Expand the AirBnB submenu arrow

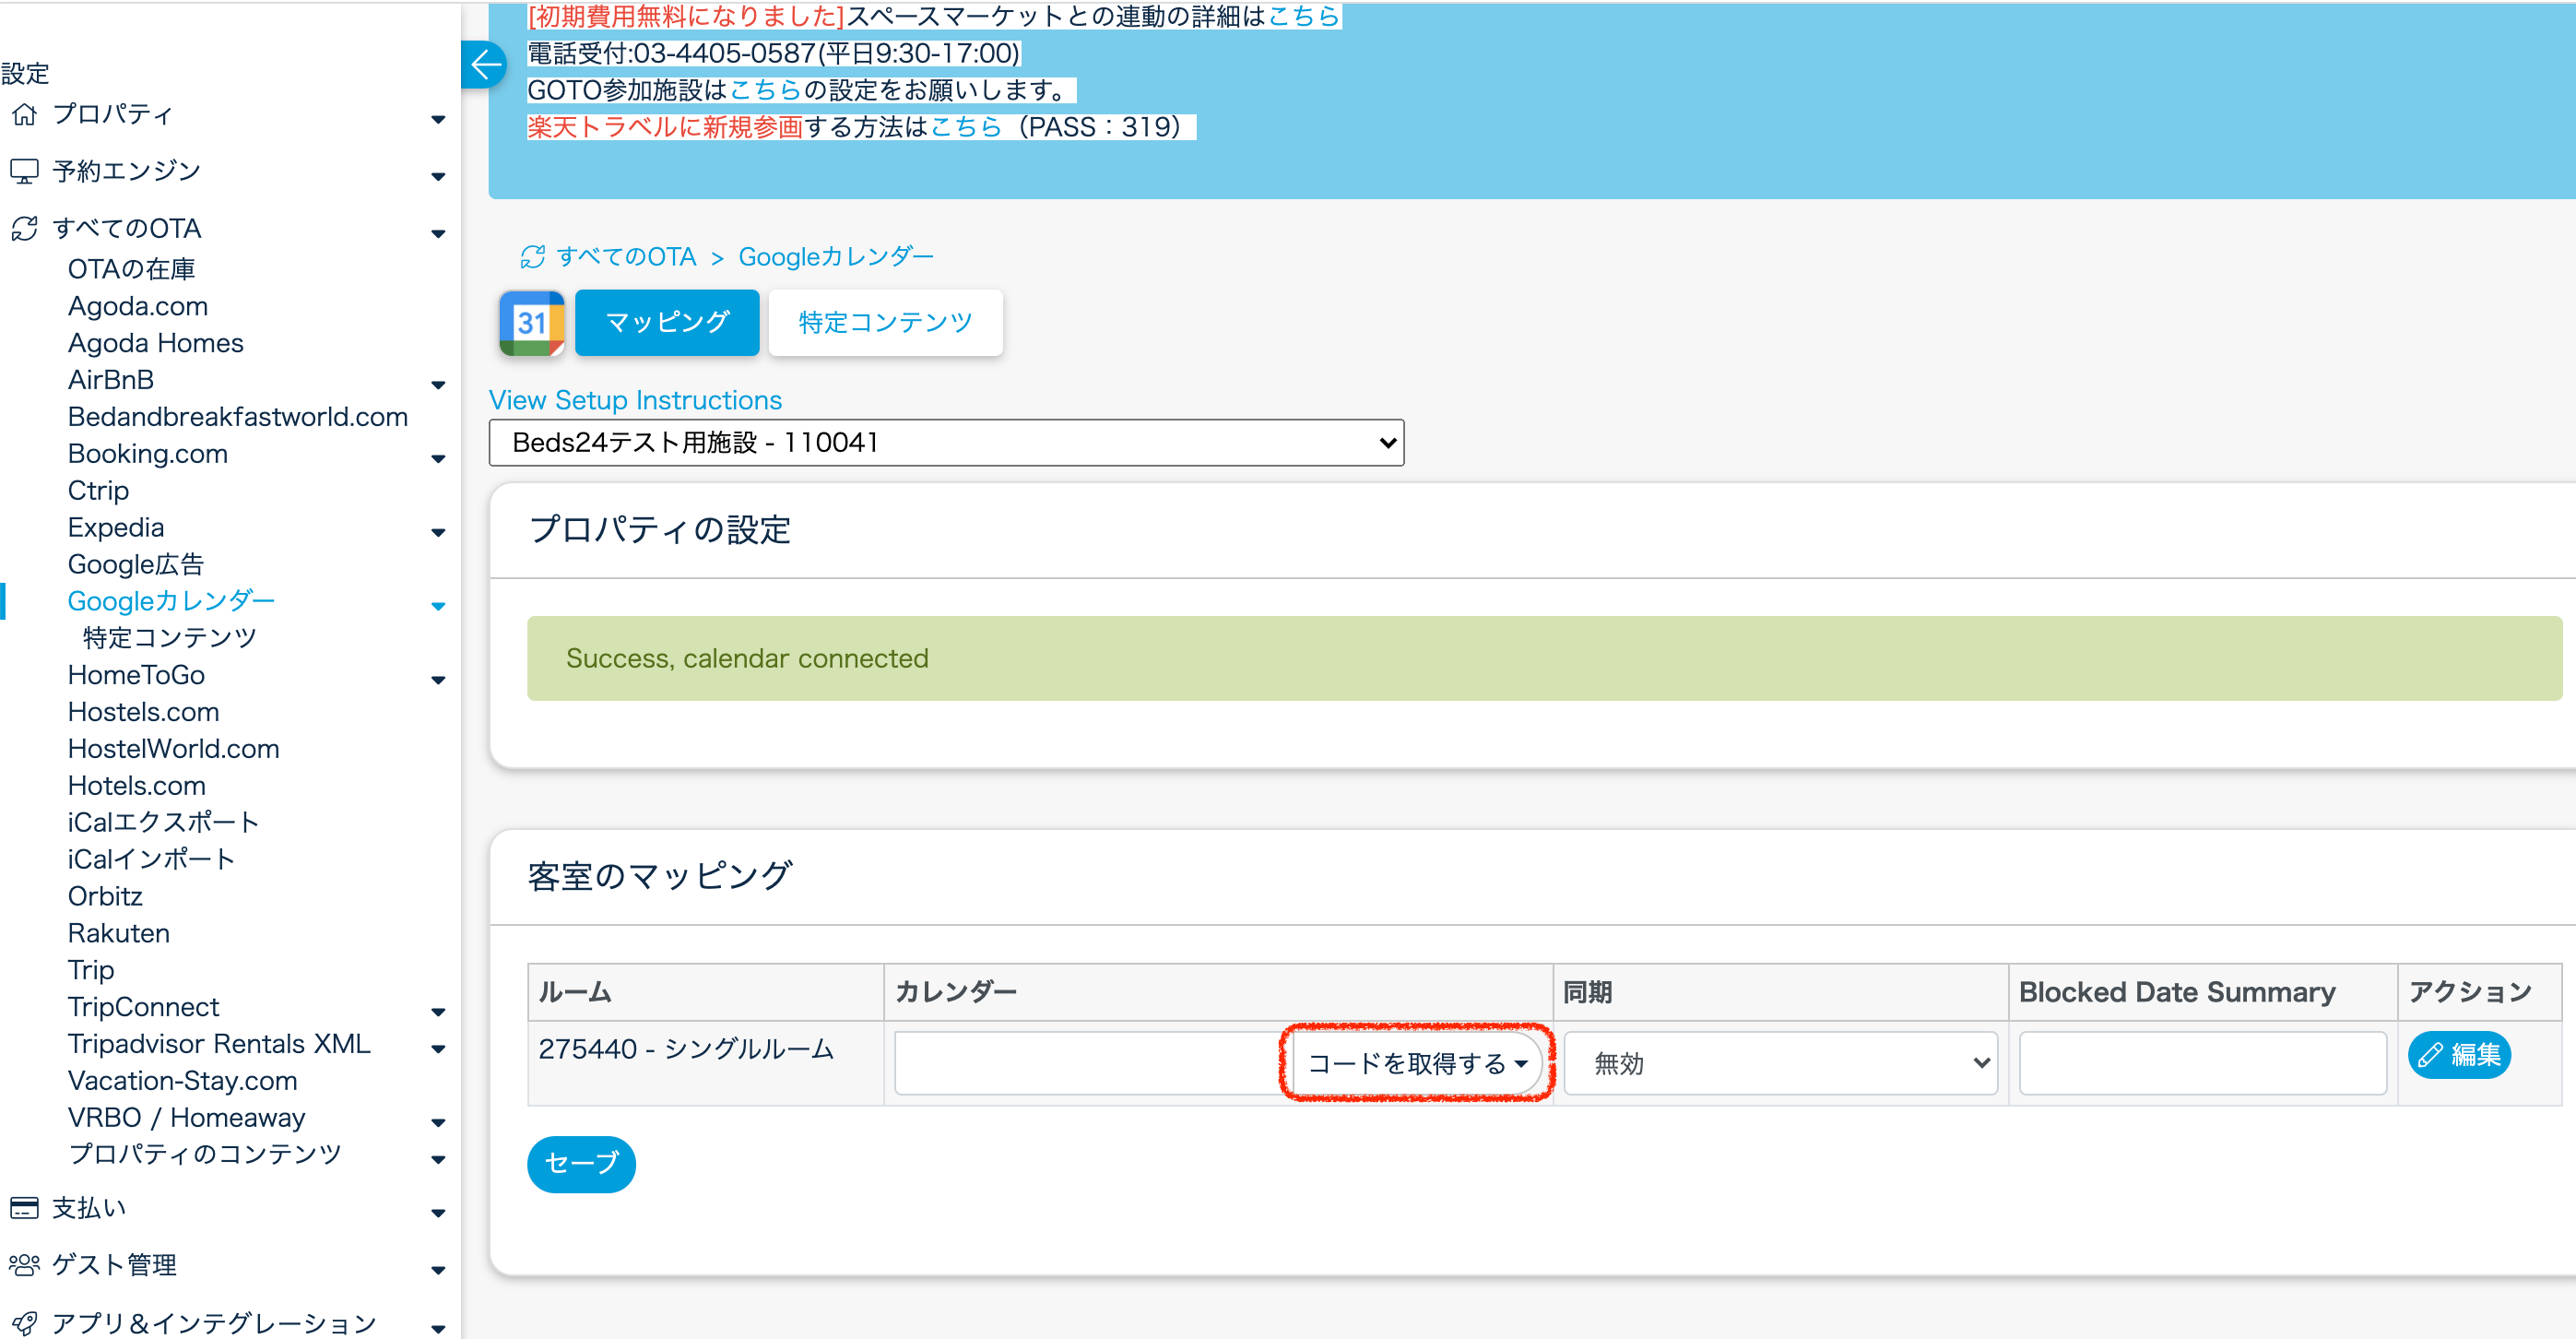click(x=438, y=385)
